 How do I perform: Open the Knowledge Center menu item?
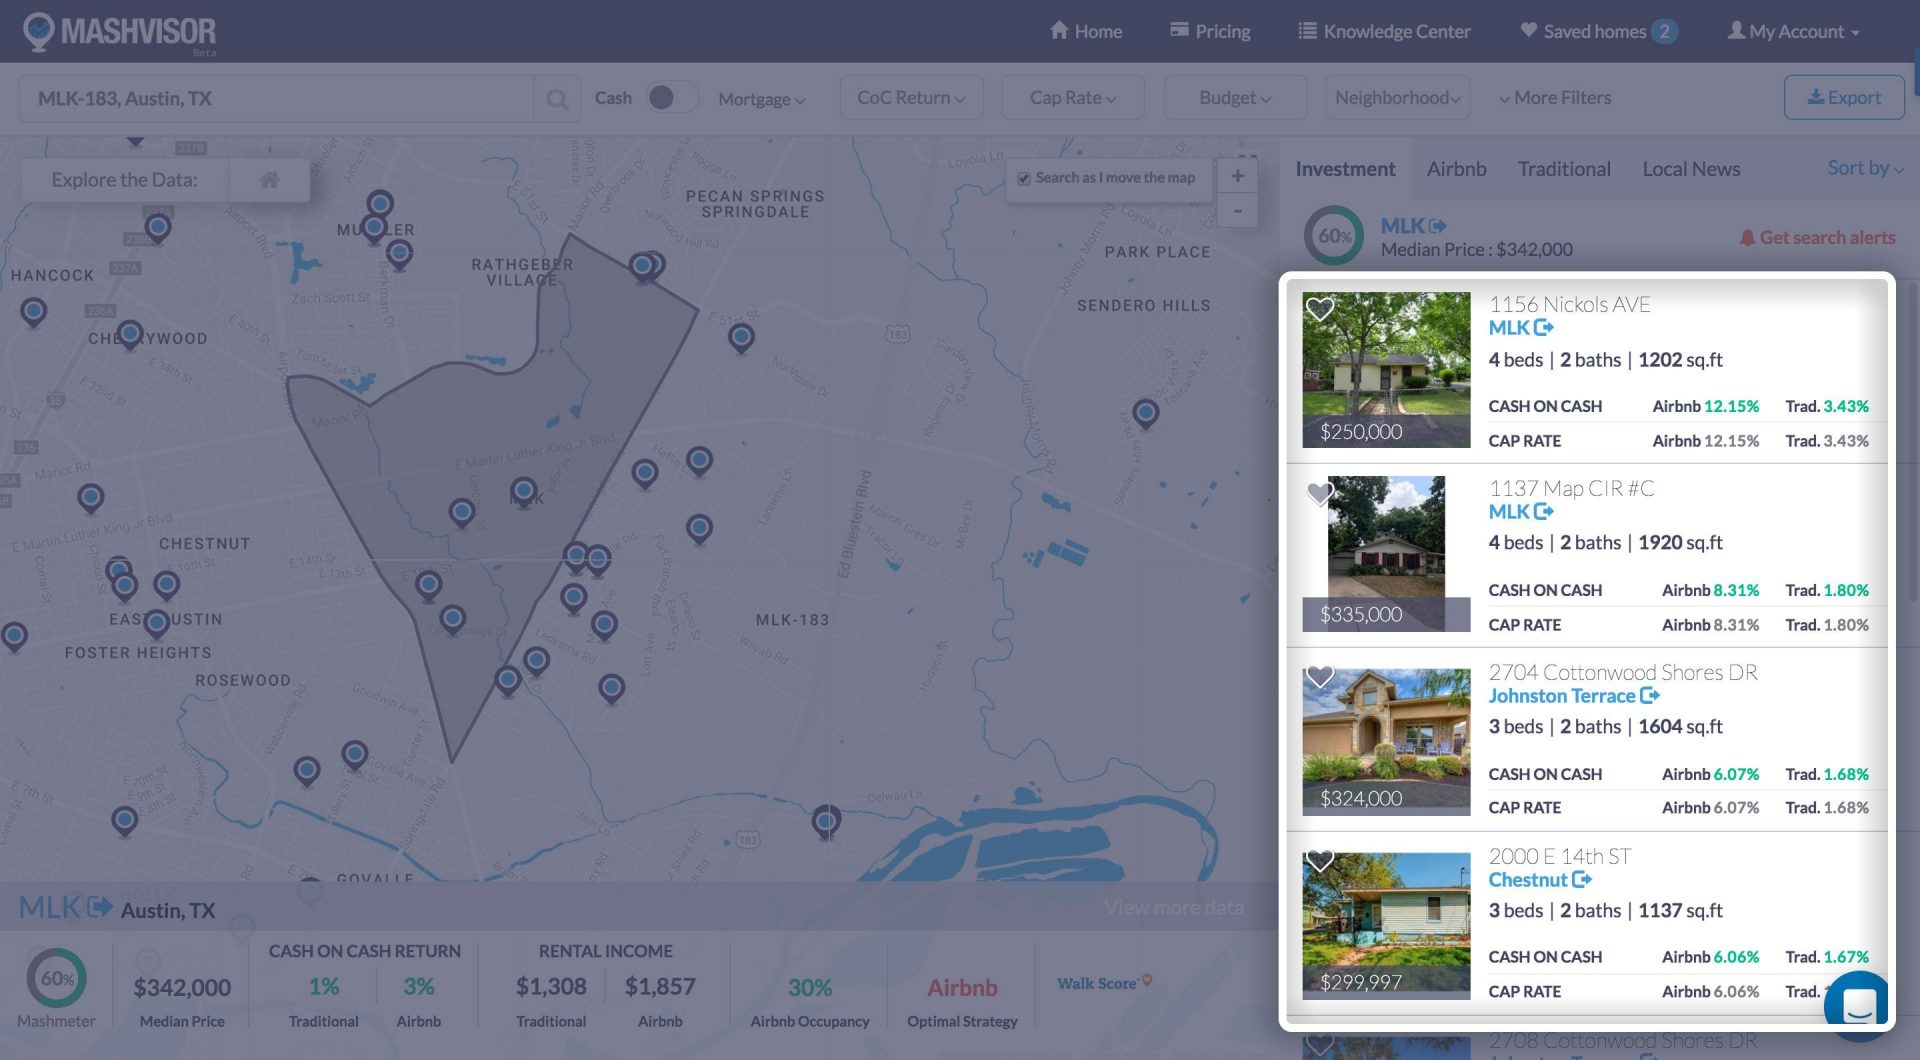pos(1395,31)
